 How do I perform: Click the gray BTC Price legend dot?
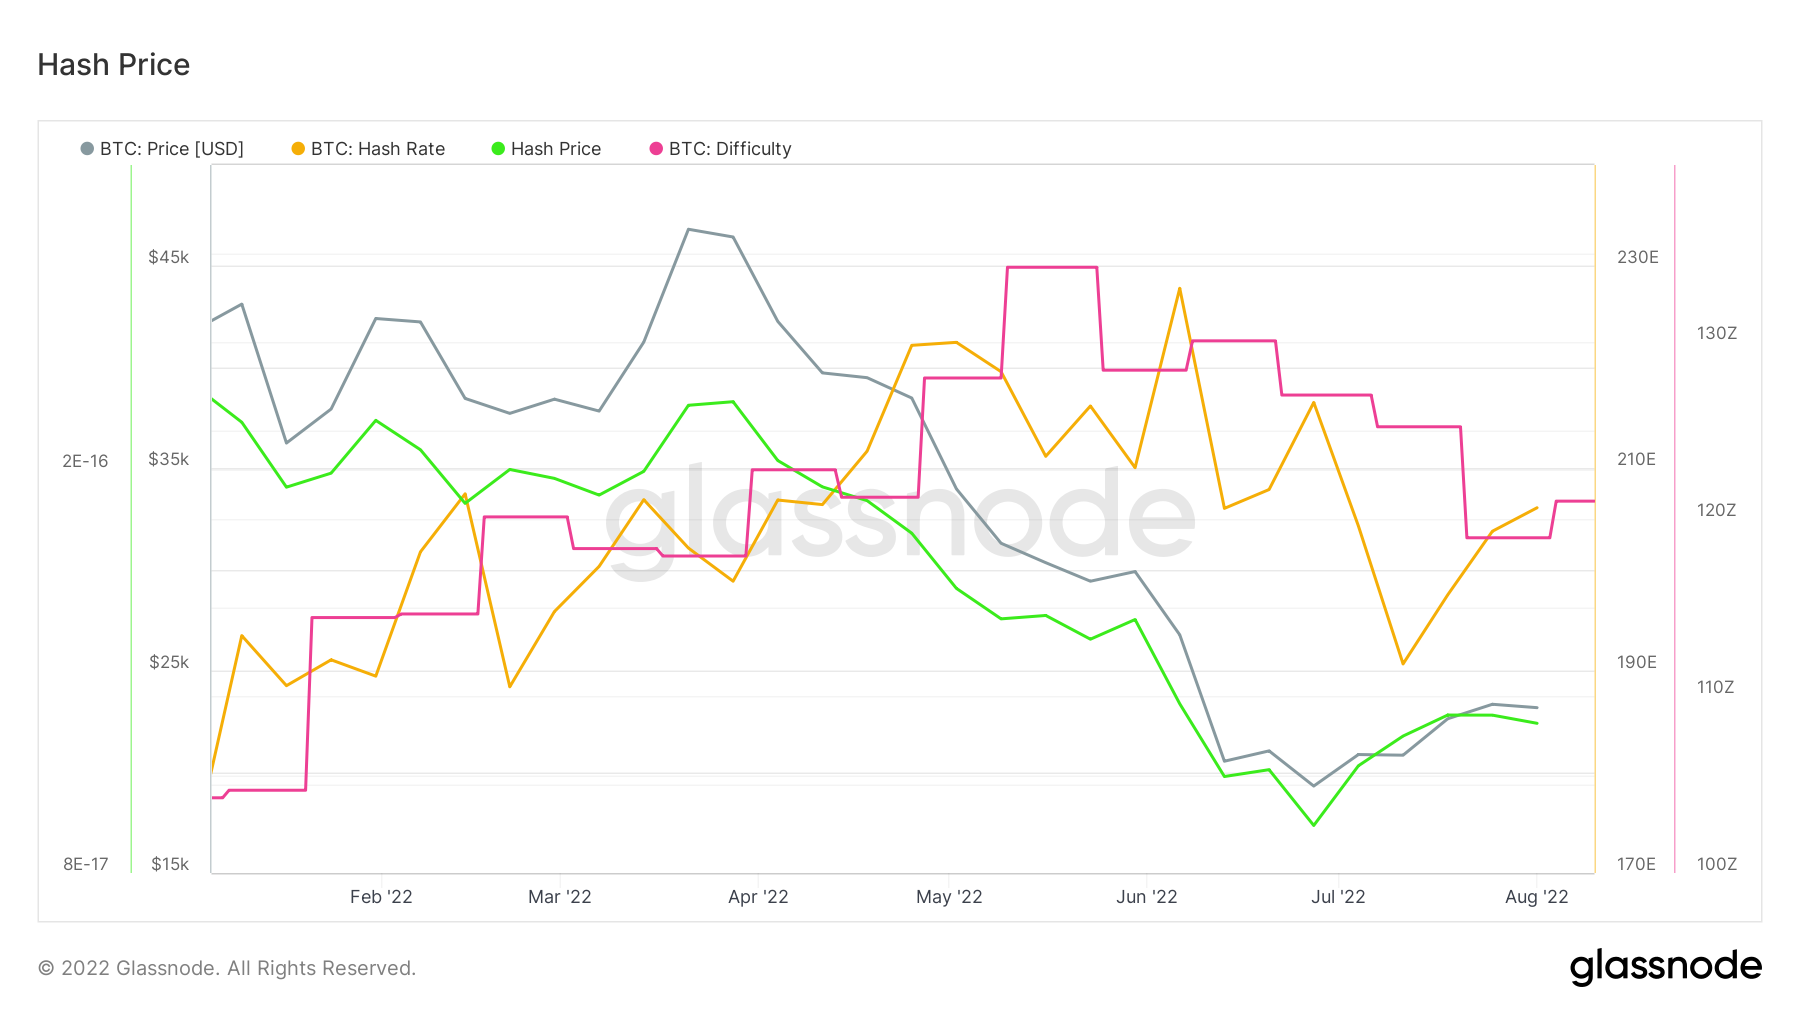coord(87,149)
